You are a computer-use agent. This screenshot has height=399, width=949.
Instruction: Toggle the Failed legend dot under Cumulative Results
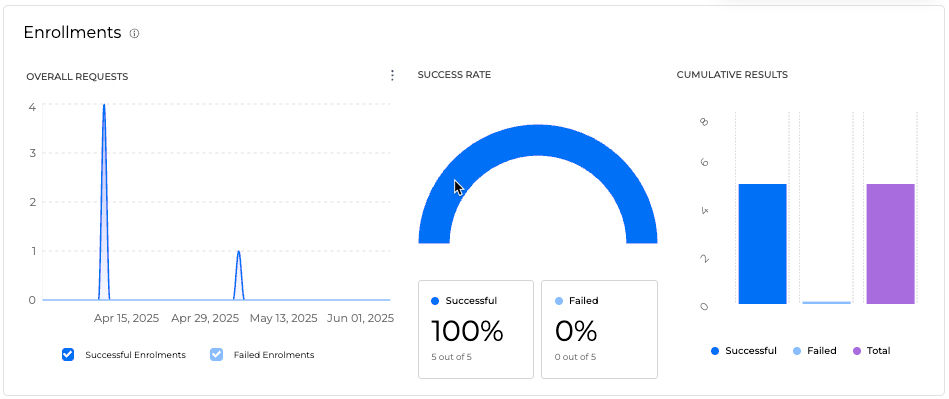pyautogui.click(x=796, y=351)
